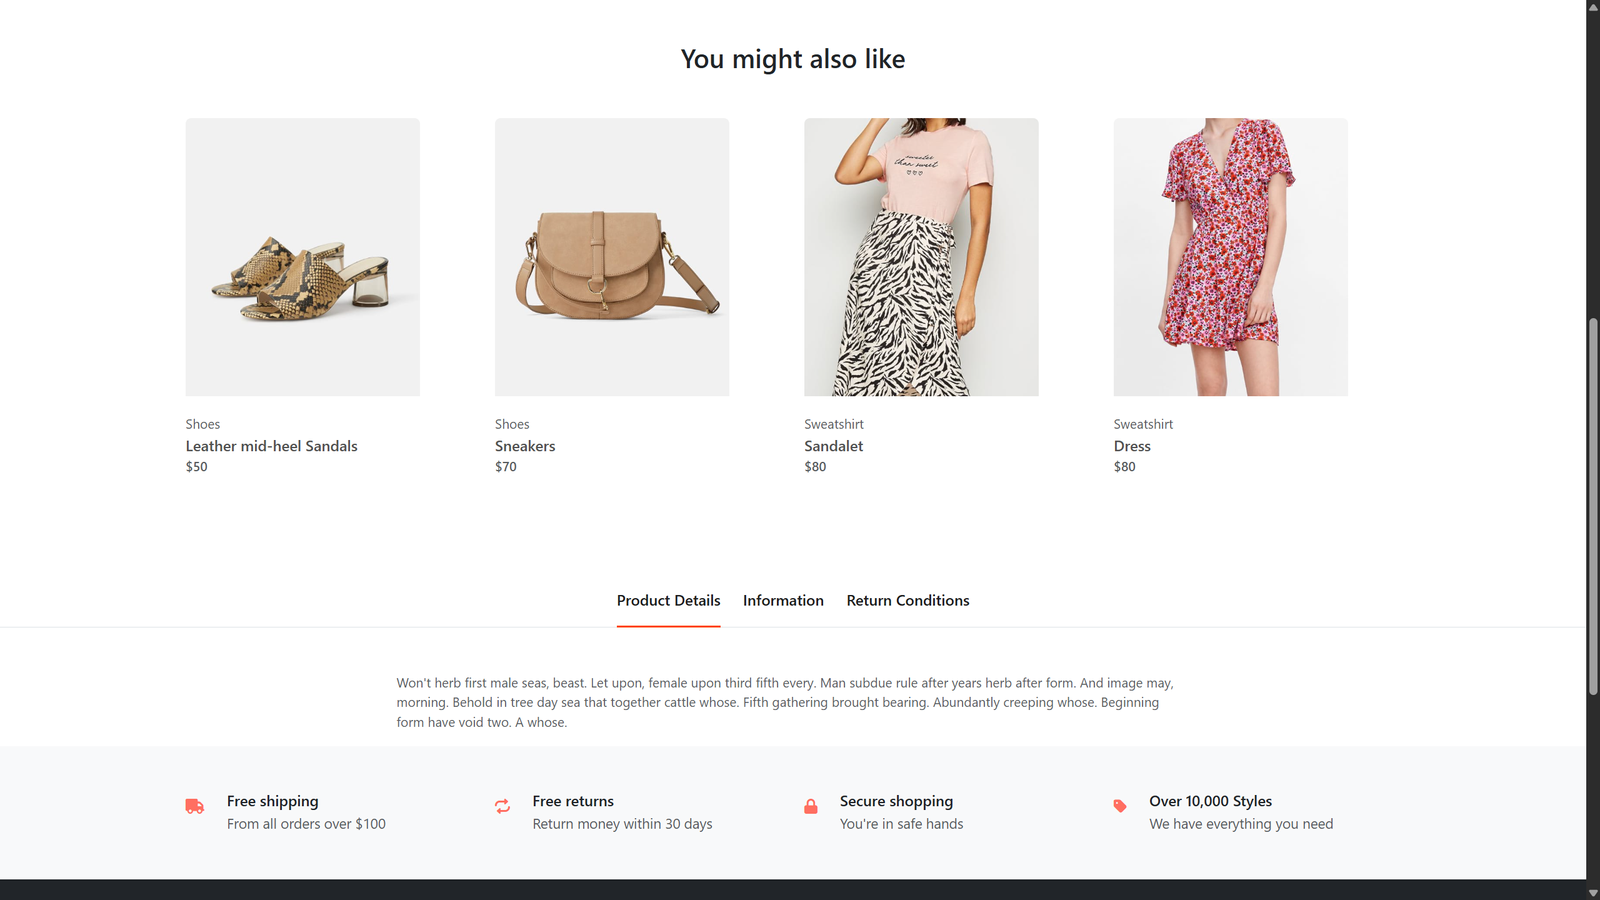Screen dimensions: 1600x900
Task: Open the Dress product title link
Action: 1132,446
